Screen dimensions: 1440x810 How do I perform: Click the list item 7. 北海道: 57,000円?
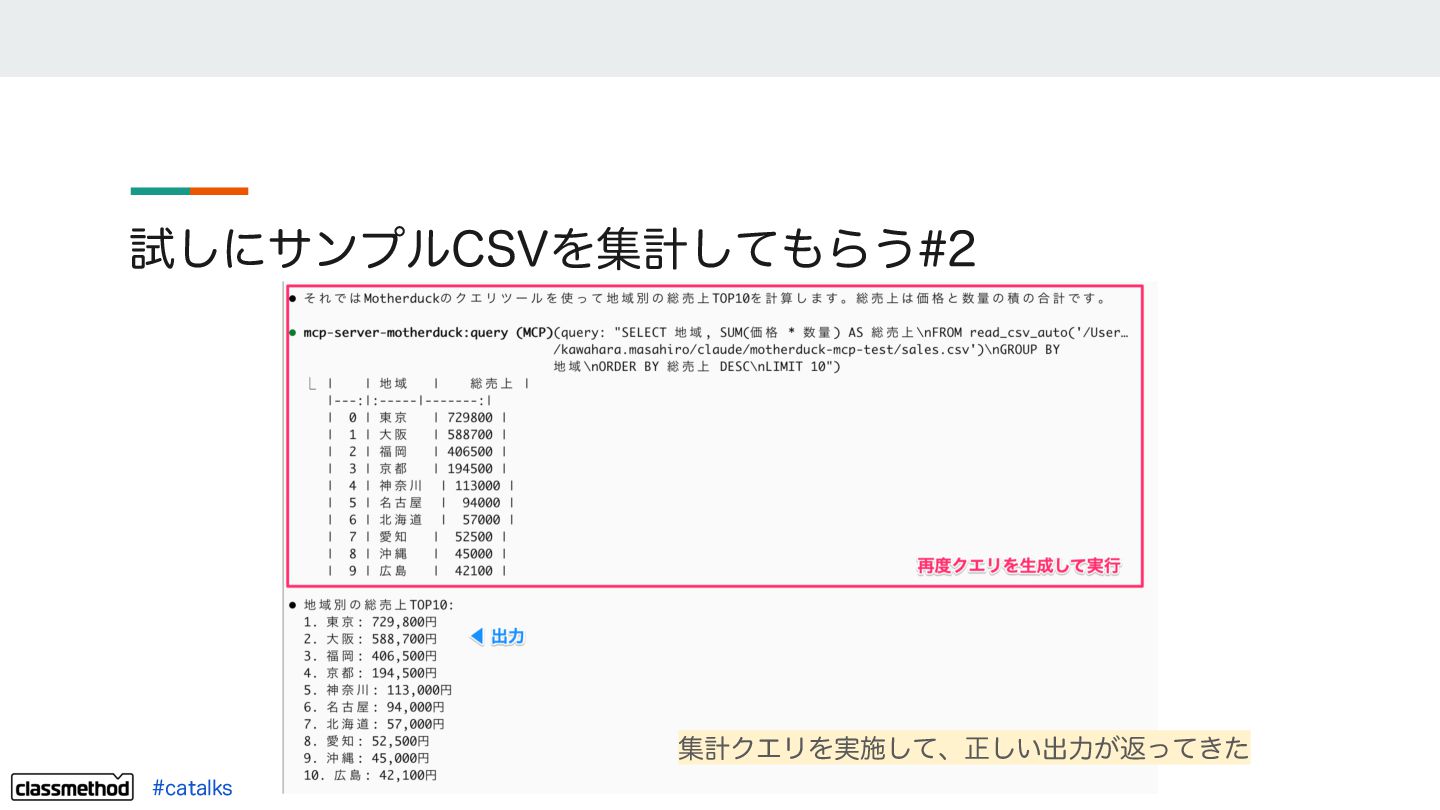point(373,723)
